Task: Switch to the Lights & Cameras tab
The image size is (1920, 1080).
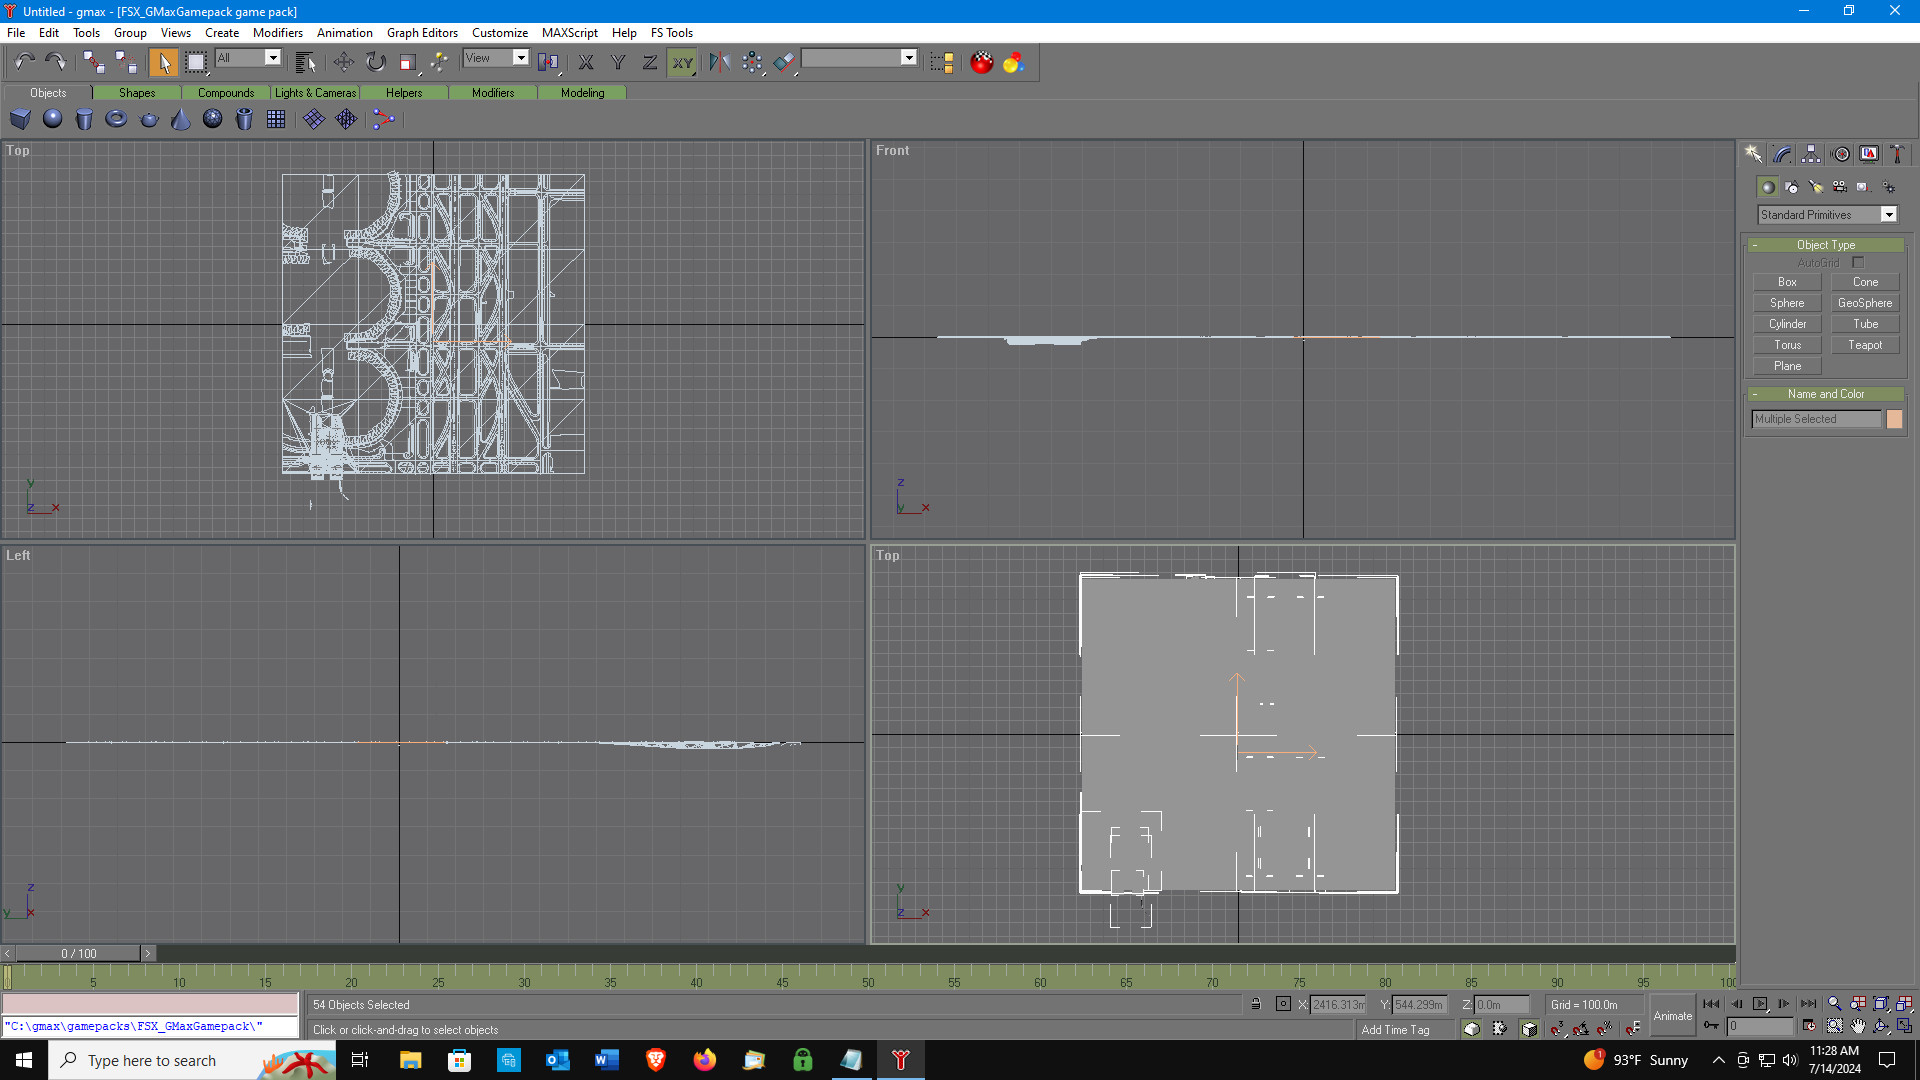Action: [315, 93]
